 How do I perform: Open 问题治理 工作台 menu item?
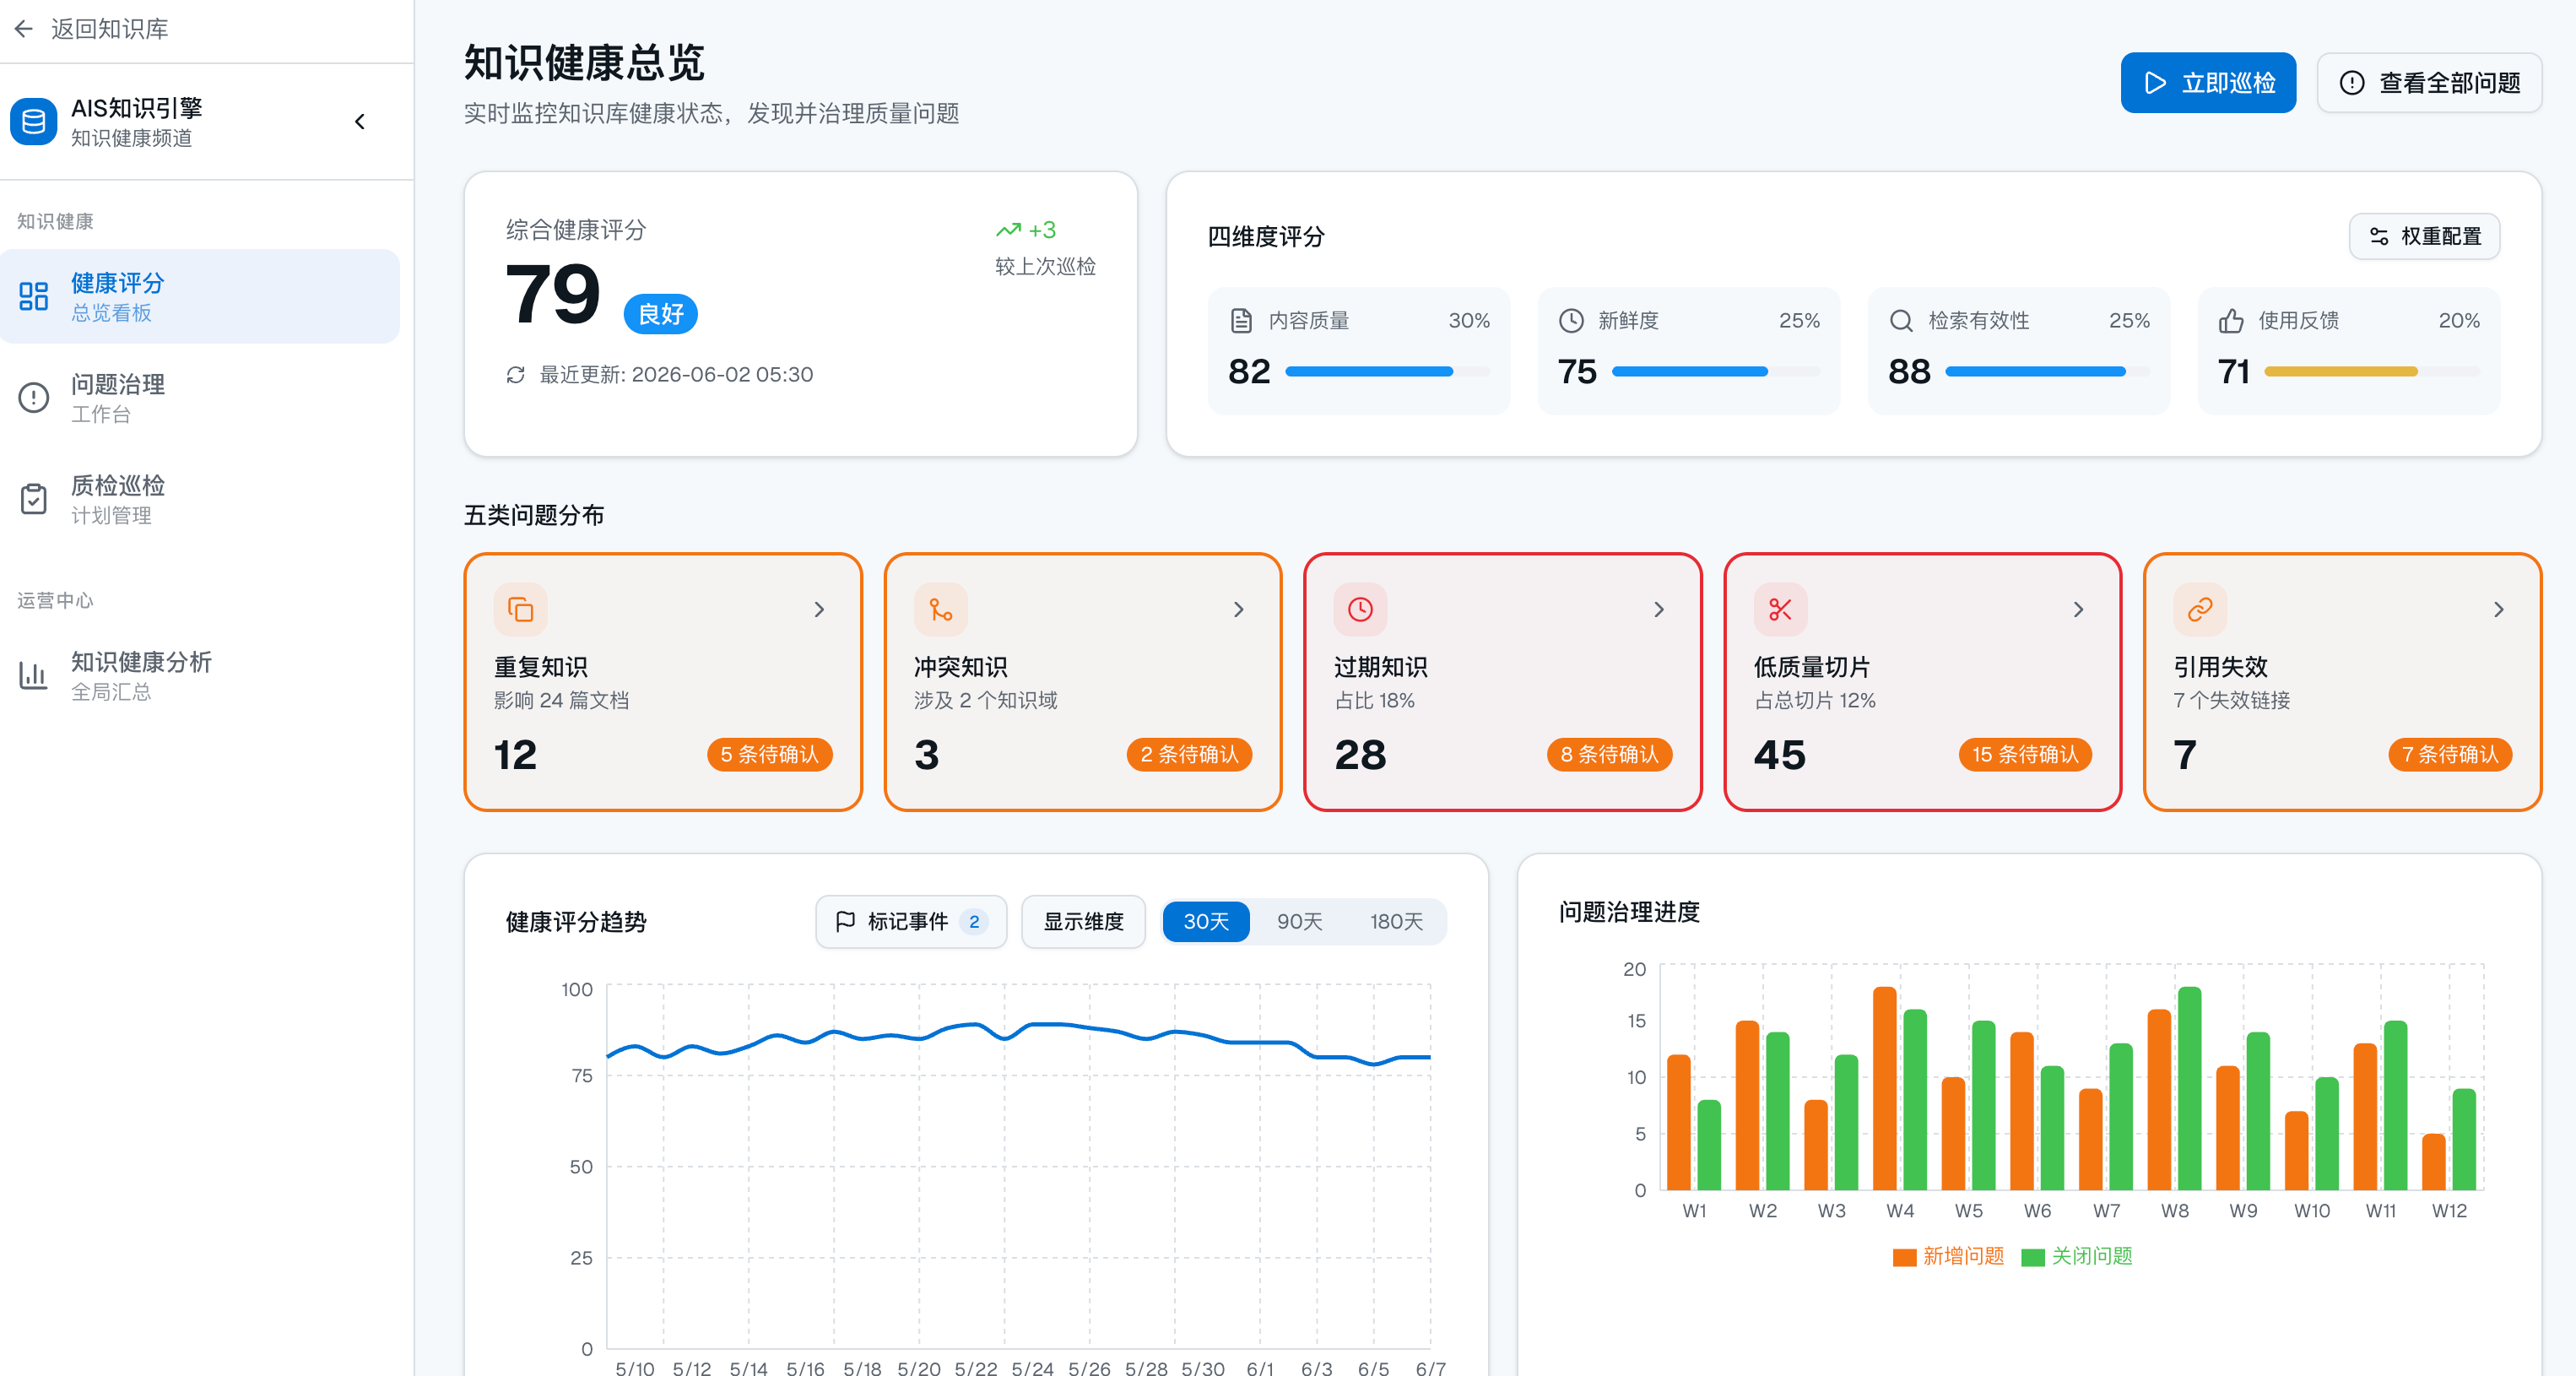pos(200,398)
